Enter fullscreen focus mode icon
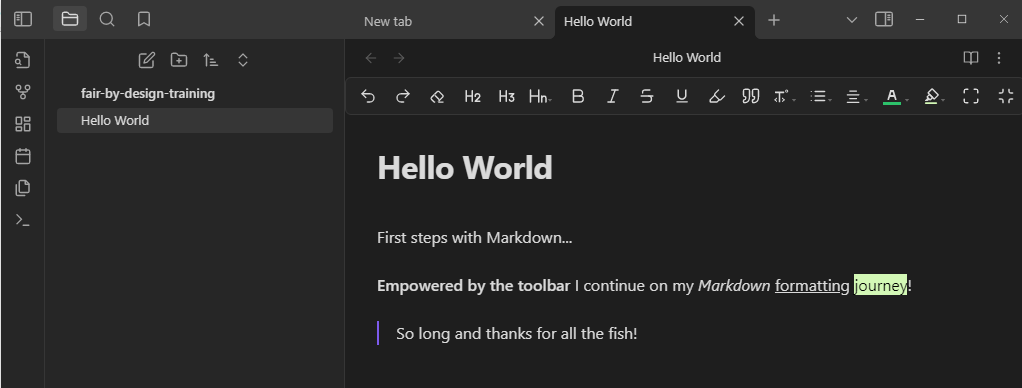Screen dimensions: 1022x388 [x=971, y=97]
